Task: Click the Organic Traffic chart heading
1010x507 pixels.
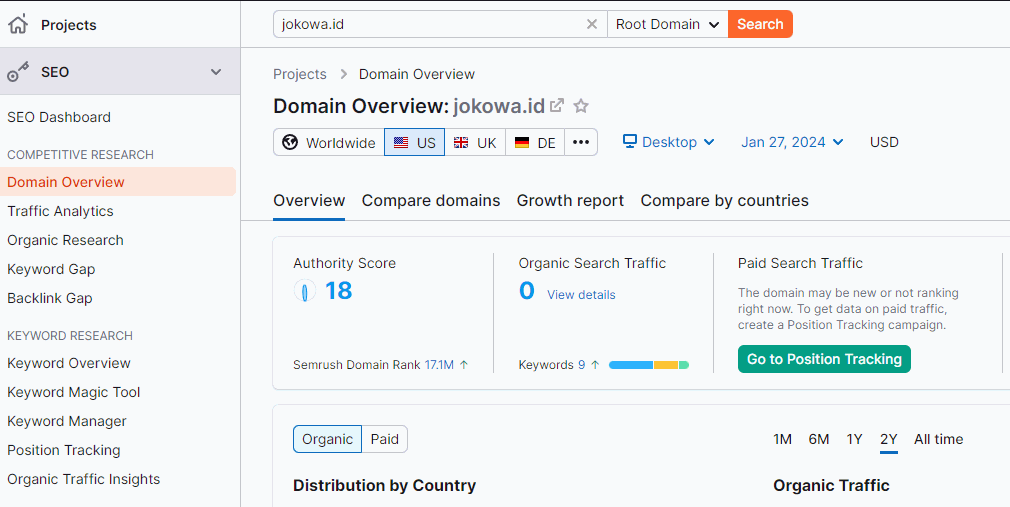Action: tap(831, 485)
